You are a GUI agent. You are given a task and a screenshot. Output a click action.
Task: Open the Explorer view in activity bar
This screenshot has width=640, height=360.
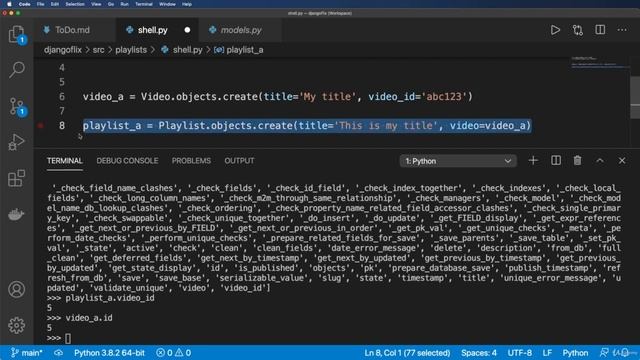(x=16, y=34)
